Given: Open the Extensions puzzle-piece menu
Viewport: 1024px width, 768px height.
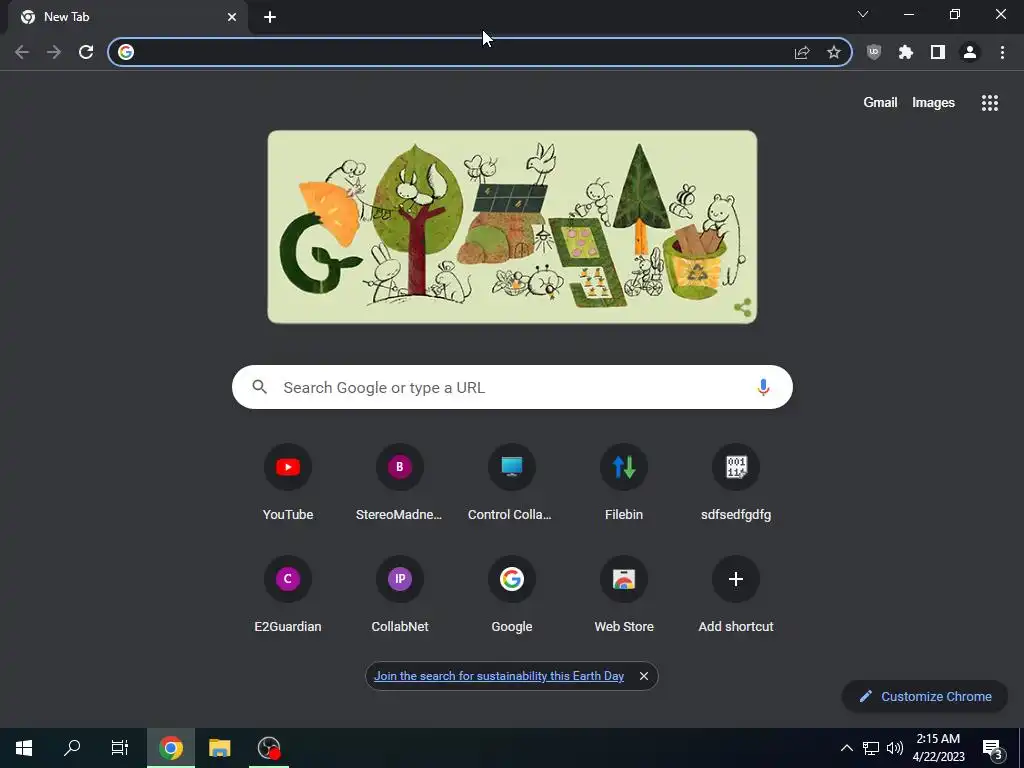Looking at the screenshot, I should (906, 52).
